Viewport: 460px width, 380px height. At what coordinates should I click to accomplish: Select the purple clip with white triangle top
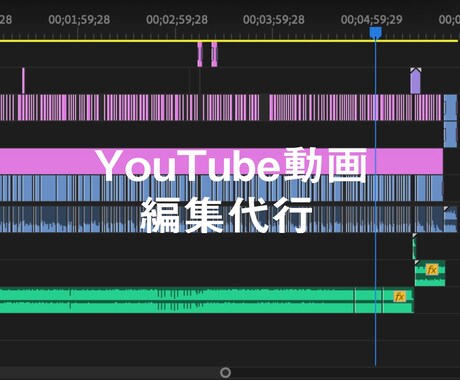point(415,81)
